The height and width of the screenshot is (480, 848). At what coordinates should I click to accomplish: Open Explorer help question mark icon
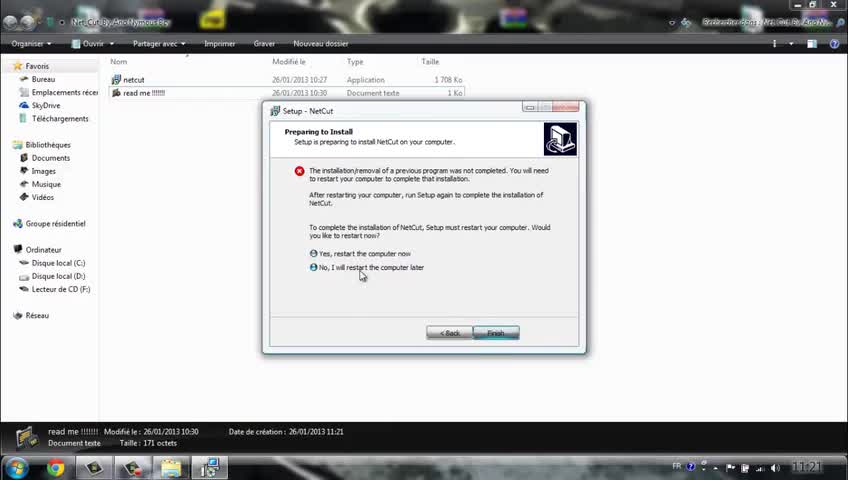click(x=834, y=44)
